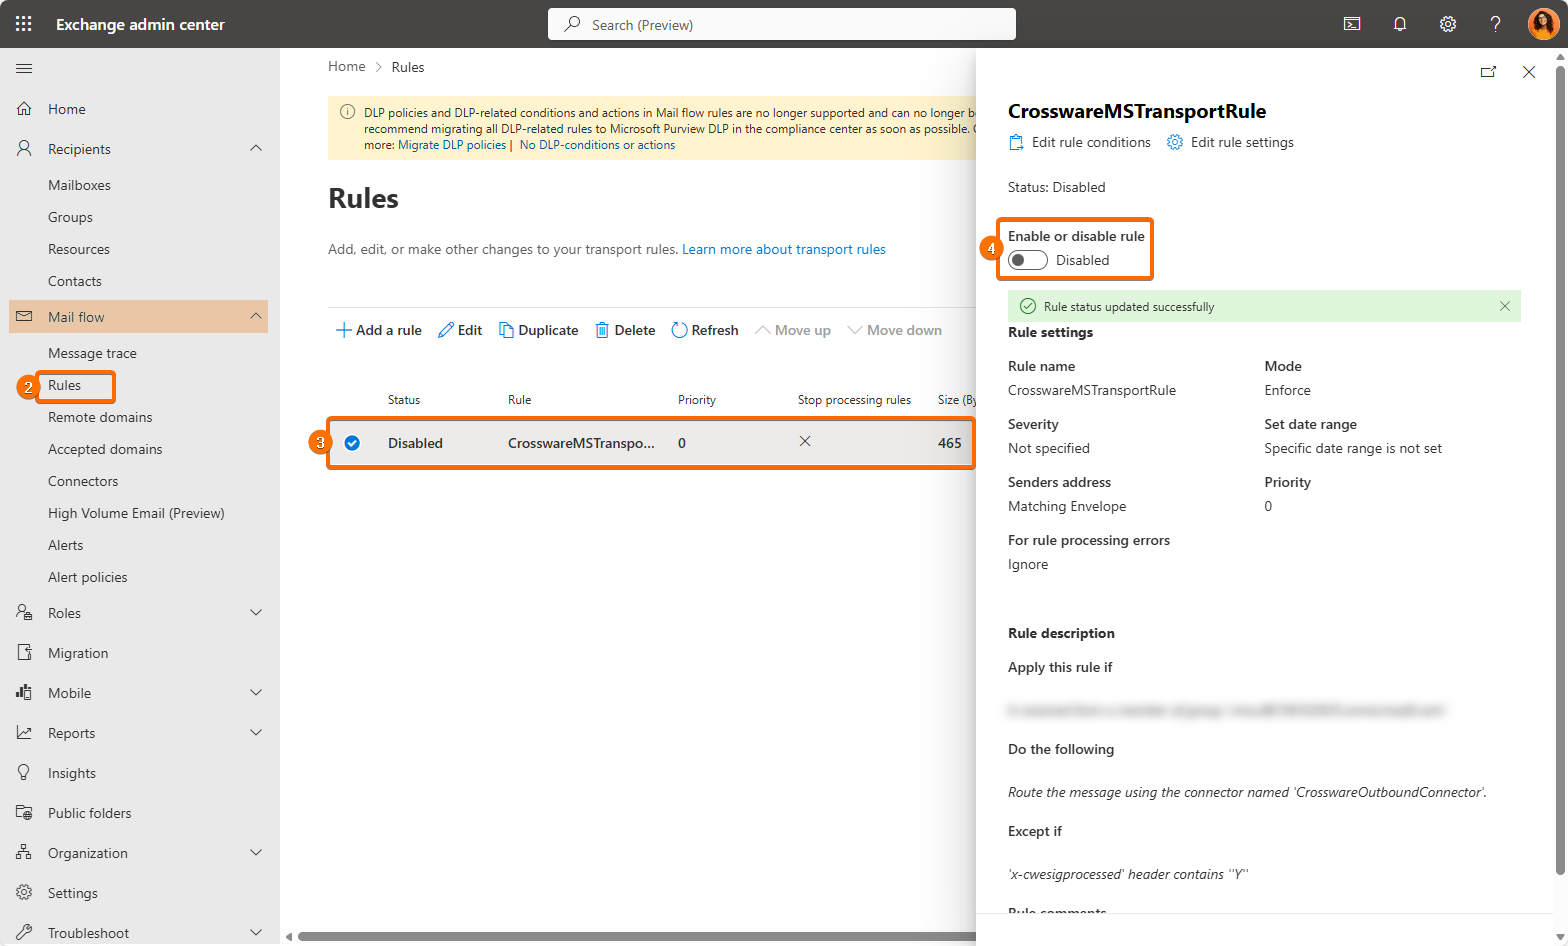Viewport: 1568px width, 946px height.
Task: Go to Connectors page
Action: [x=83, y=481]
